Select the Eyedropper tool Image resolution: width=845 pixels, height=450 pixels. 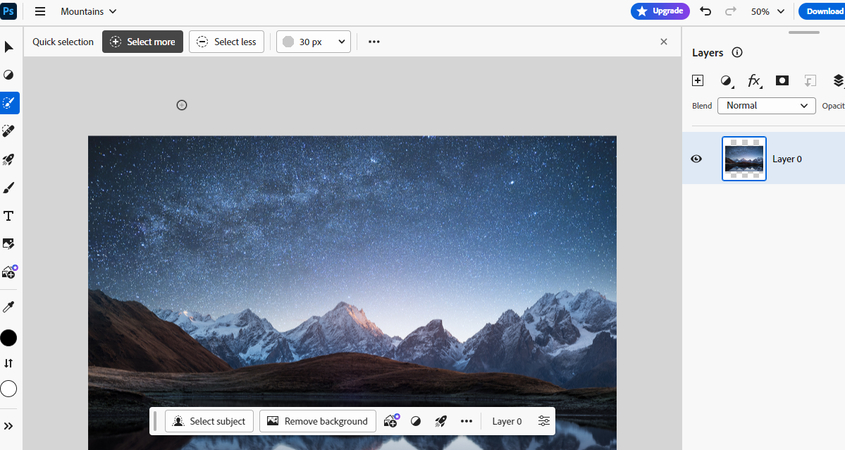click(x=9, y=307)
